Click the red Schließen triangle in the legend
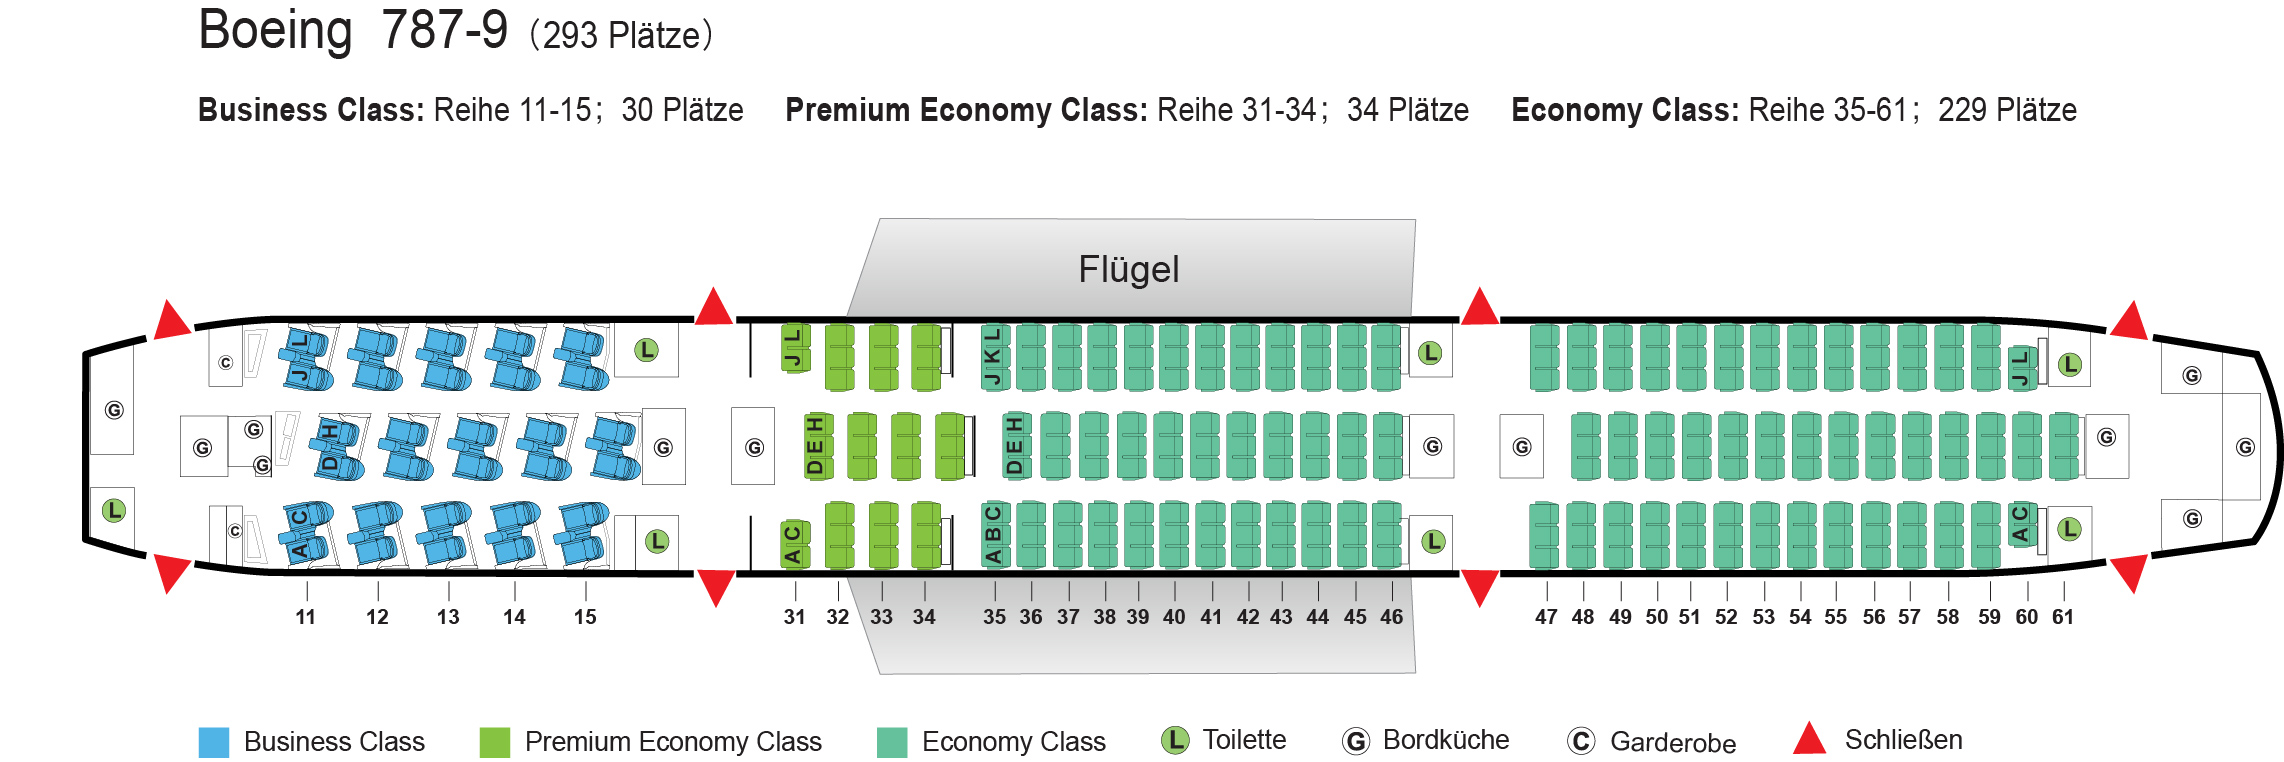 point(1809,740)
